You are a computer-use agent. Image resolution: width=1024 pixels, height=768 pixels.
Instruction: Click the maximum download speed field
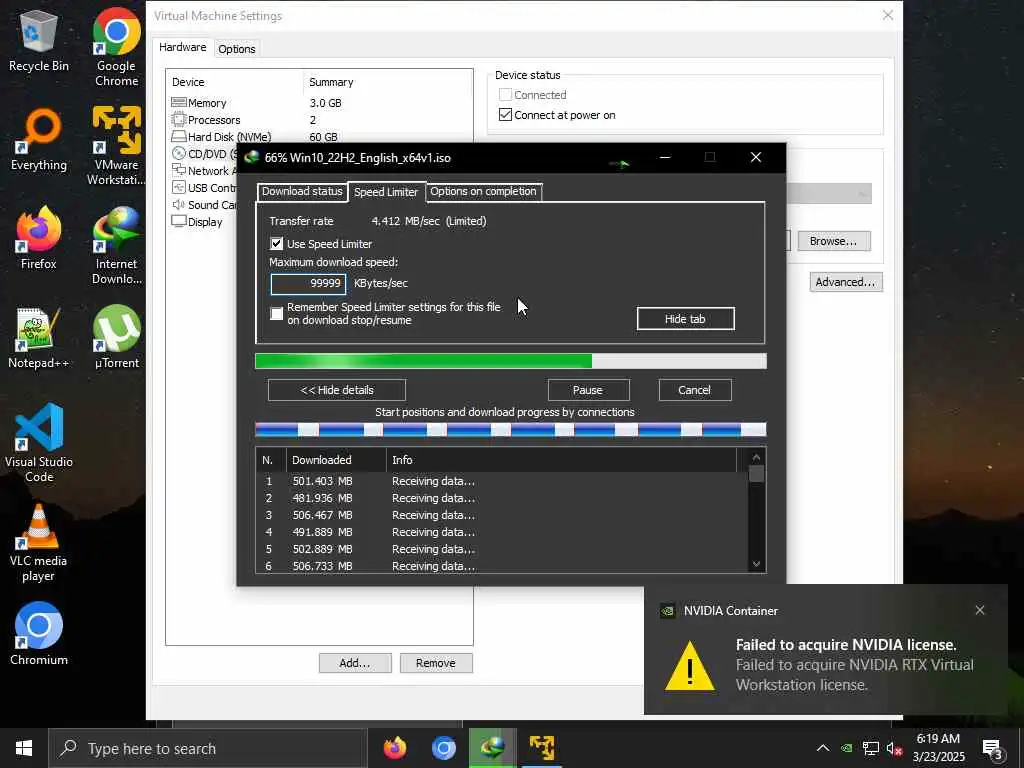[308, 283]
